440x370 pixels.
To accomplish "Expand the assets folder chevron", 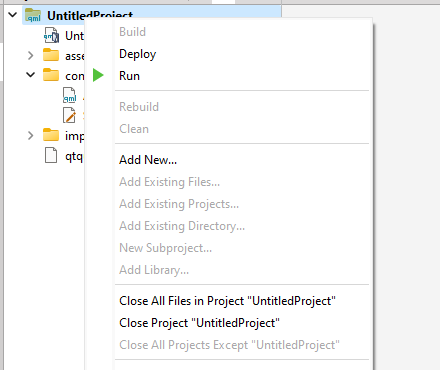I will pos(31,55).
